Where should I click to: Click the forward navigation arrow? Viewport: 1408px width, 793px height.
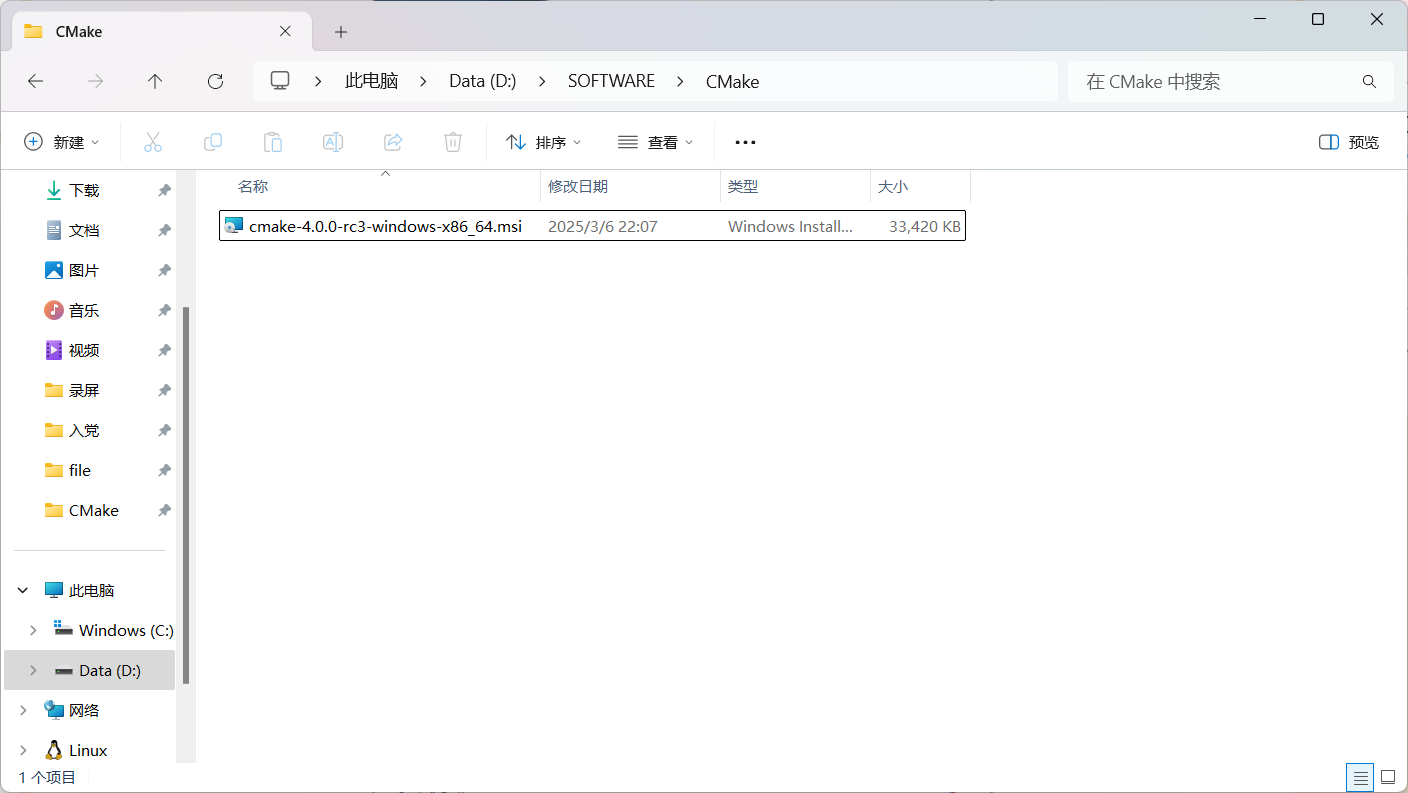click(95, 82)
